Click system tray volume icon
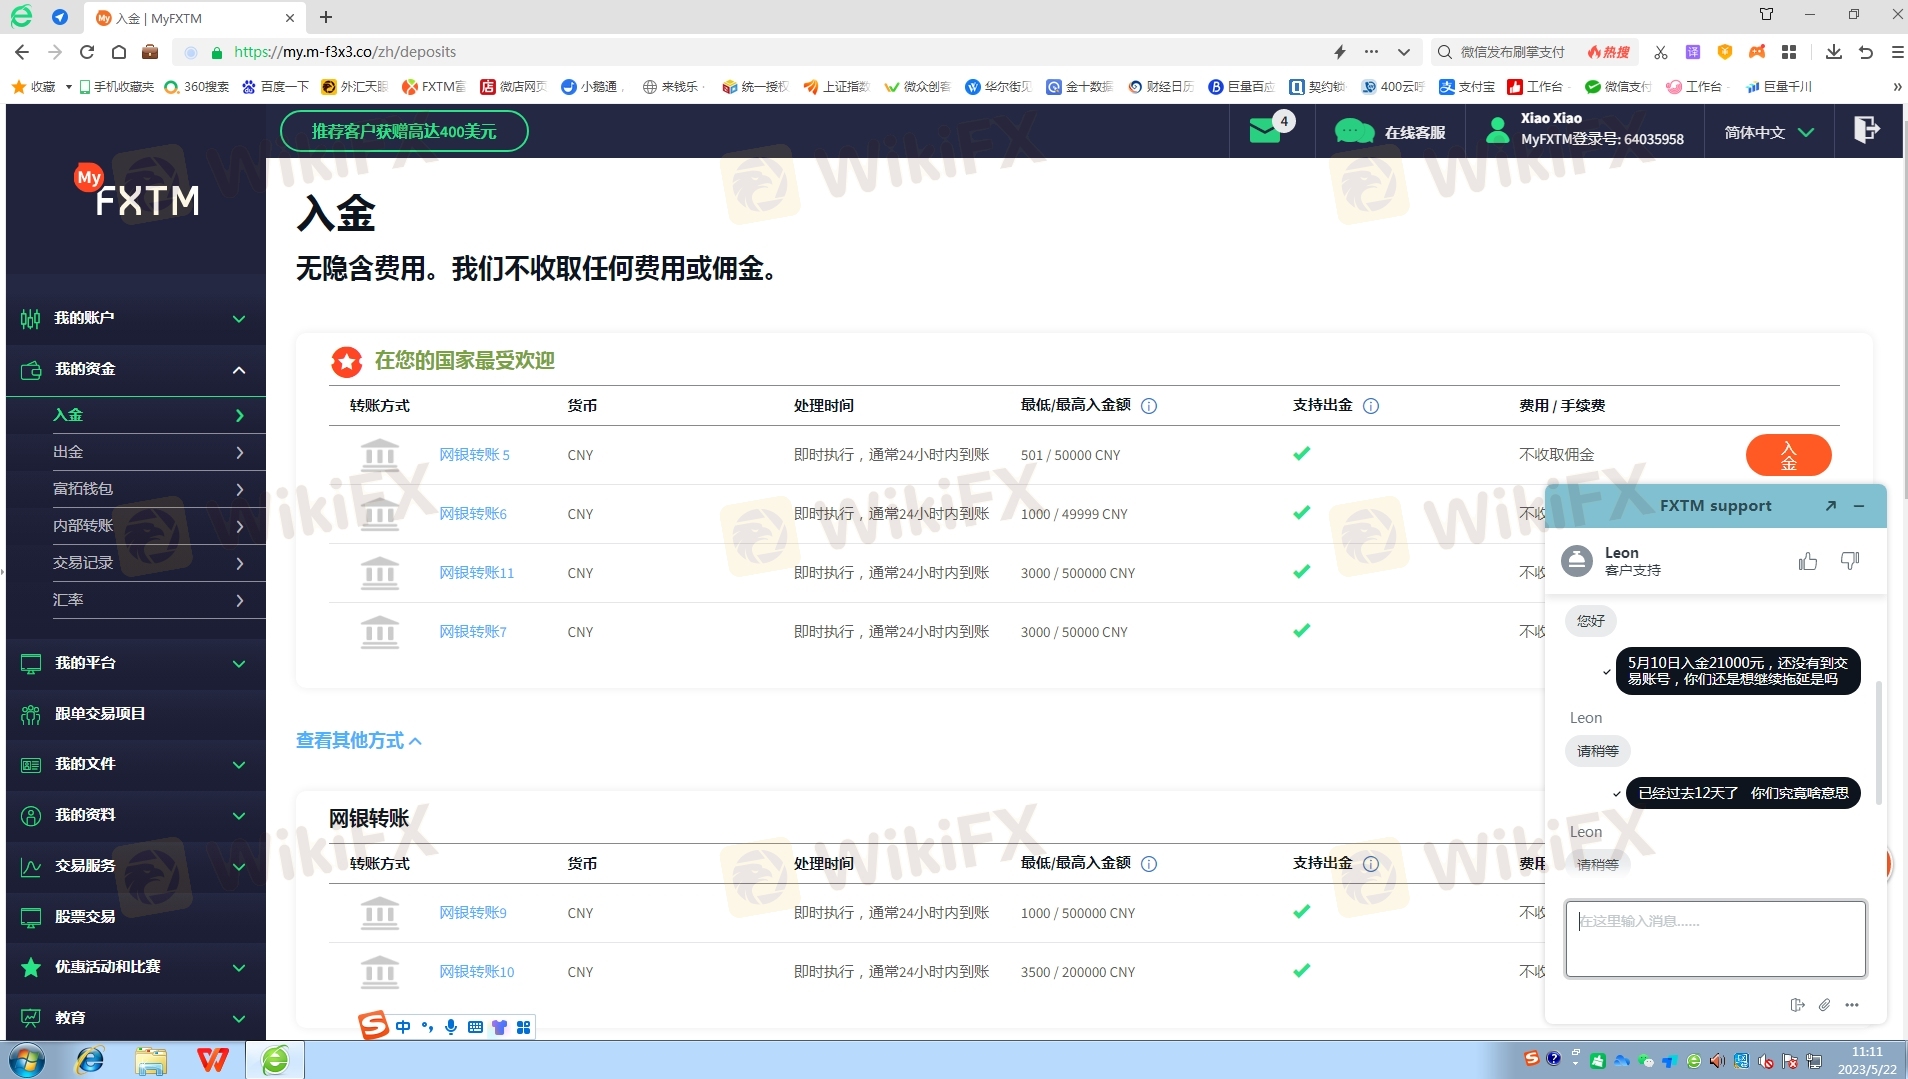 click(x=1717, y=1061)
